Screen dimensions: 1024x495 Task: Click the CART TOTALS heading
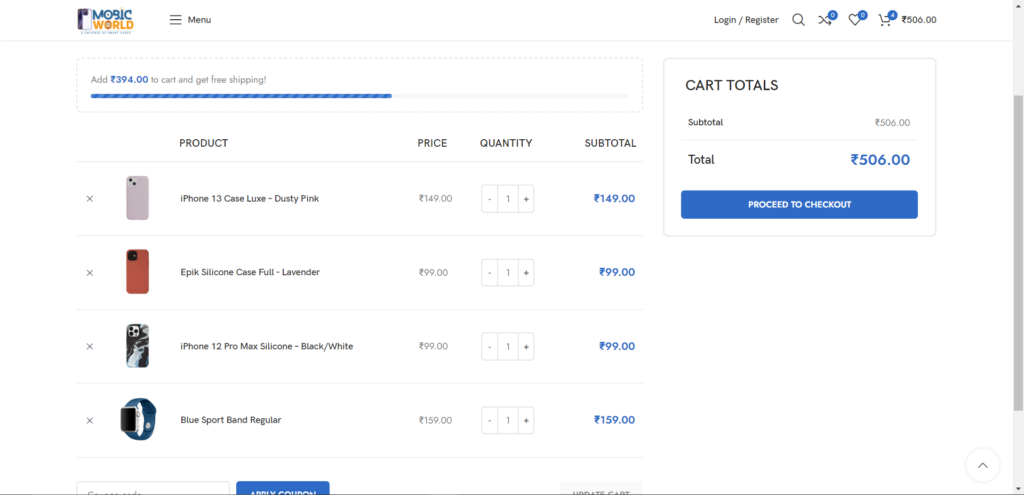[731, 86]
